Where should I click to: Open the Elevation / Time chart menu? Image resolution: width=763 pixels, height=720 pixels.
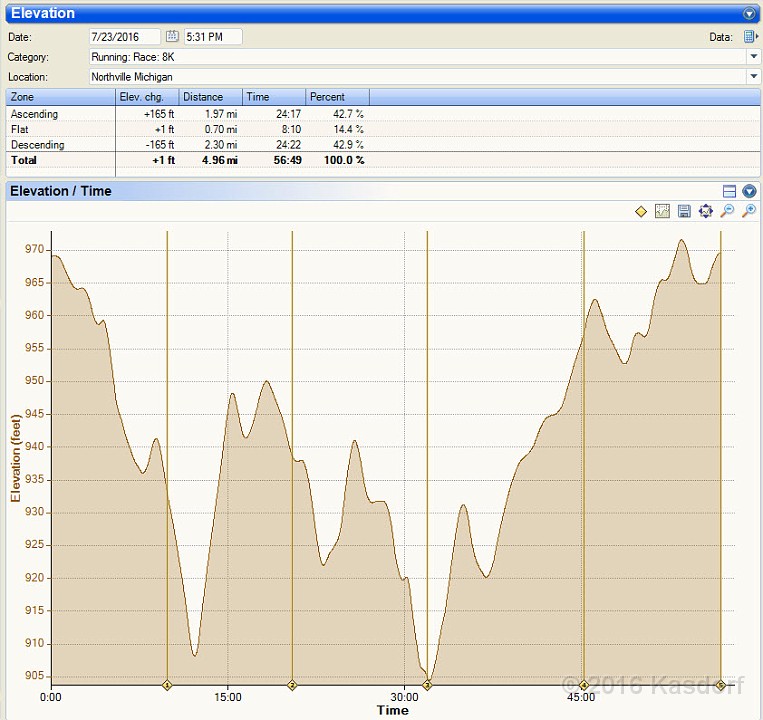(x=749, y=191)
